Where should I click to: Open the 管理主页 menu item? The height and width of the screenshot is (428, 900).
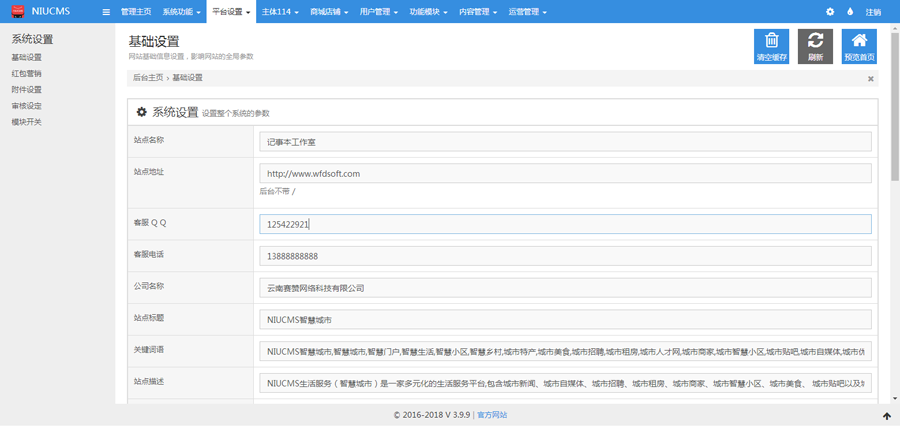click(x=136, y=12)
